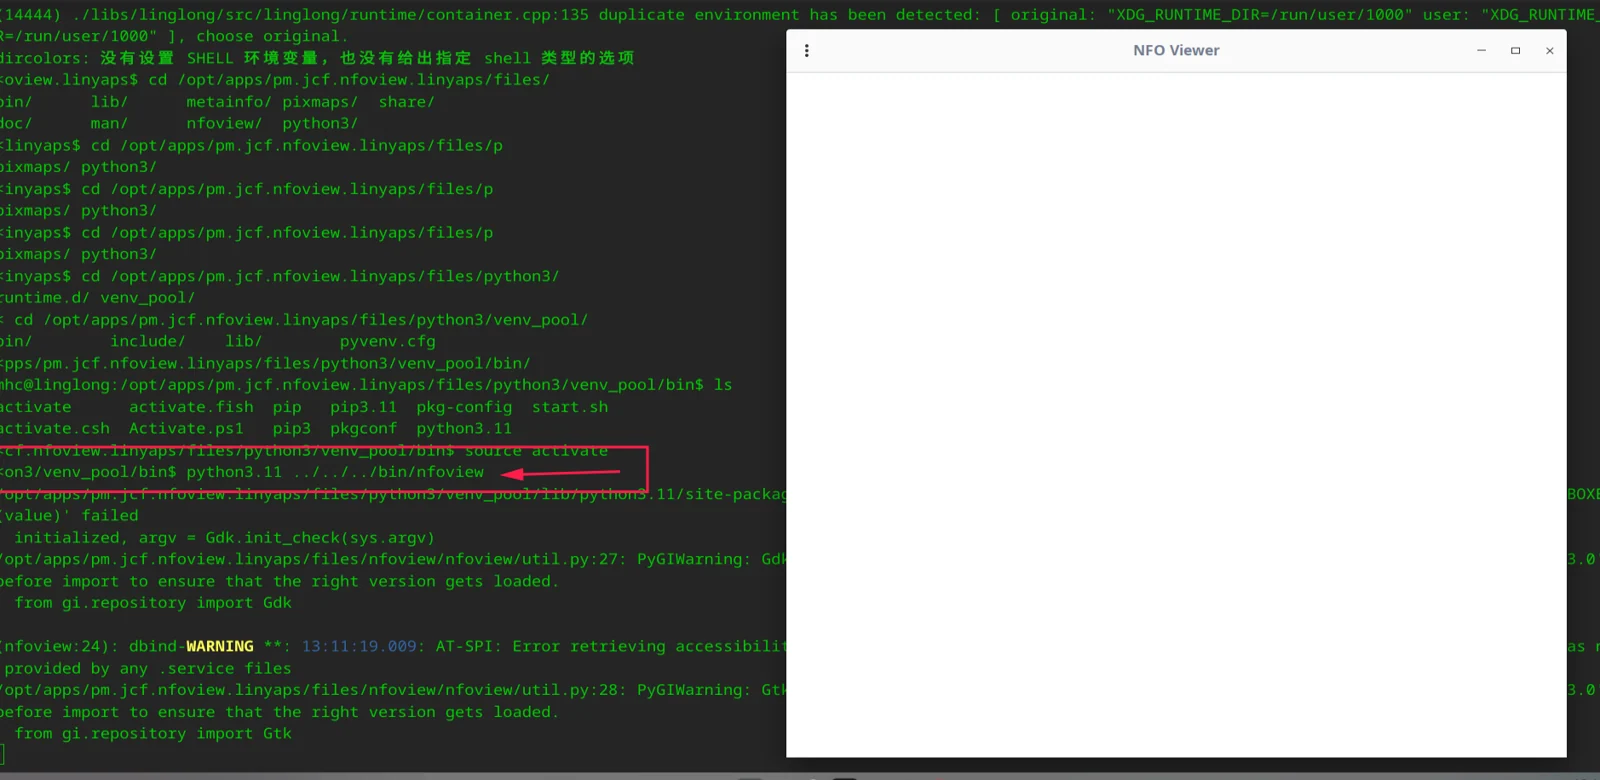Viewport: 1600px width, 780px height.
Task: Click 'pyvenv.cfg' in terminal listing
Action: point(387,341)
